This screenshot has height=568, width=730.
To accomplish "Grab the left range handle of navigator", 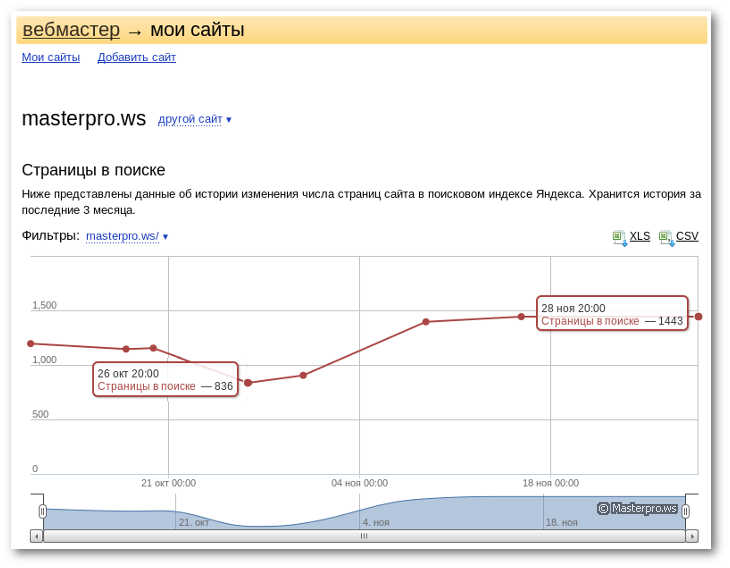I will tap(43, 511).
